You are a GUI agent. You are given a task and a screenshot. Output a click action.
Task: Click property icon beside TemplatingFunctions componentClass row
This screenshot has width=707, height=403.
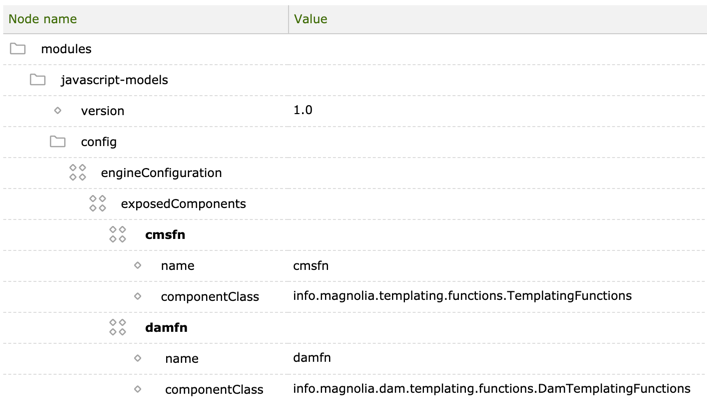138,296
